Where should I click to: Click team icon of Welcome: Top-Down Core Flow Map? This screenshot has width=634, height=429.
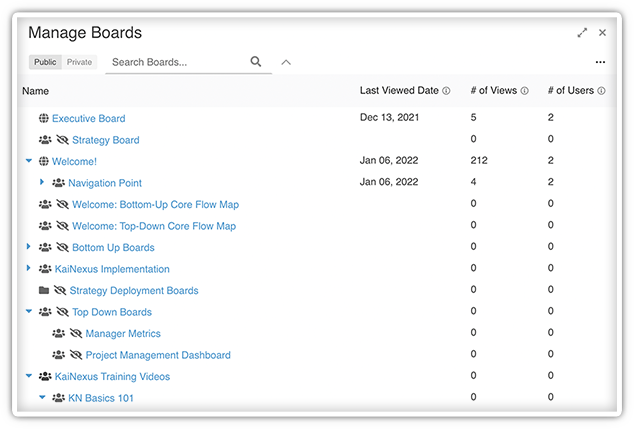click(45, 226)
